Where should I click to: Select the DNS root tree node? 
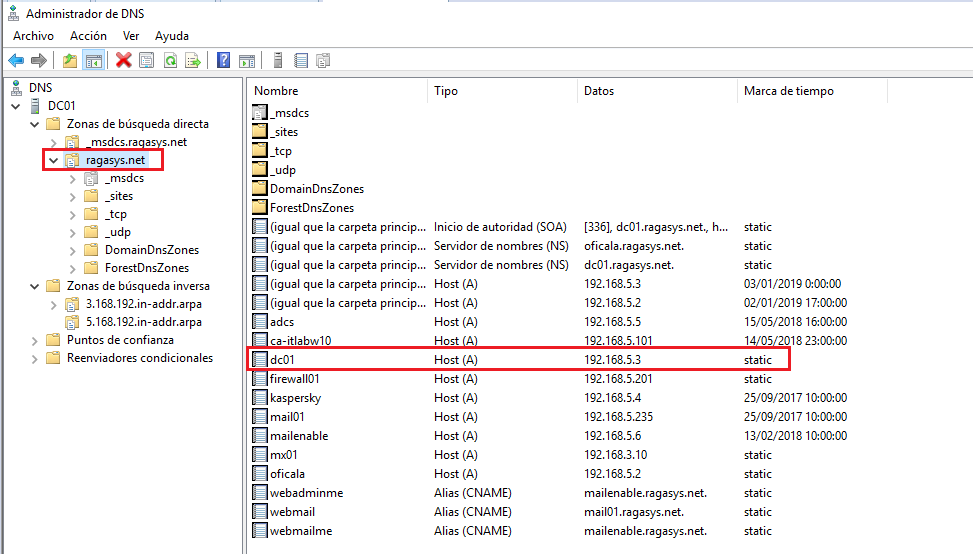coord(40,87)
